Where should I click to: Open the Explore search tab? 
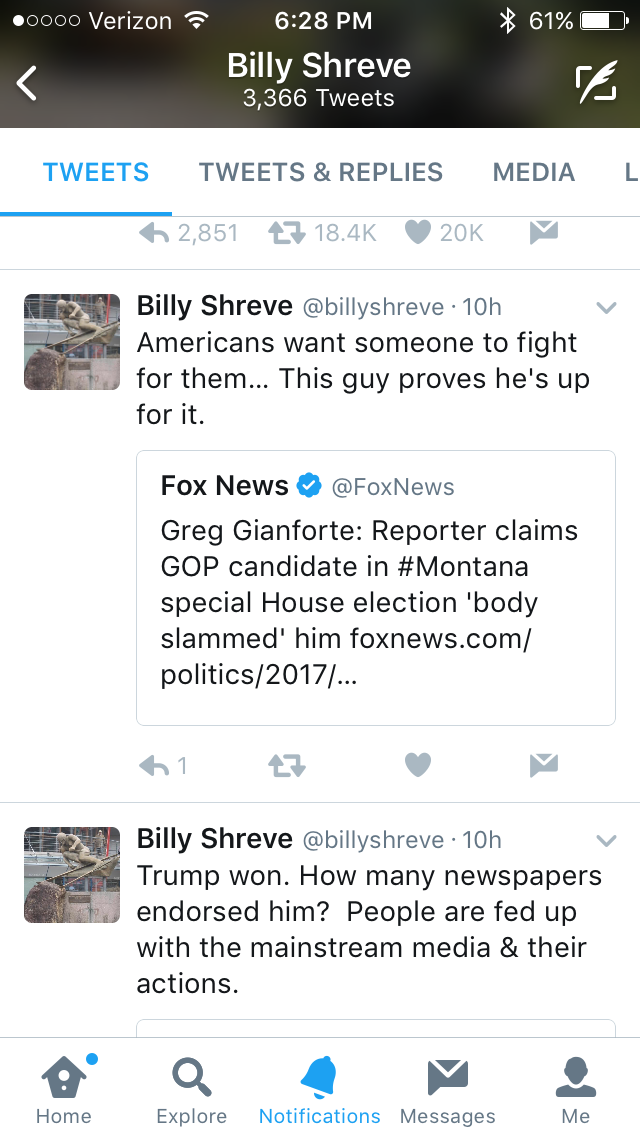click(x=191, y=1088)
